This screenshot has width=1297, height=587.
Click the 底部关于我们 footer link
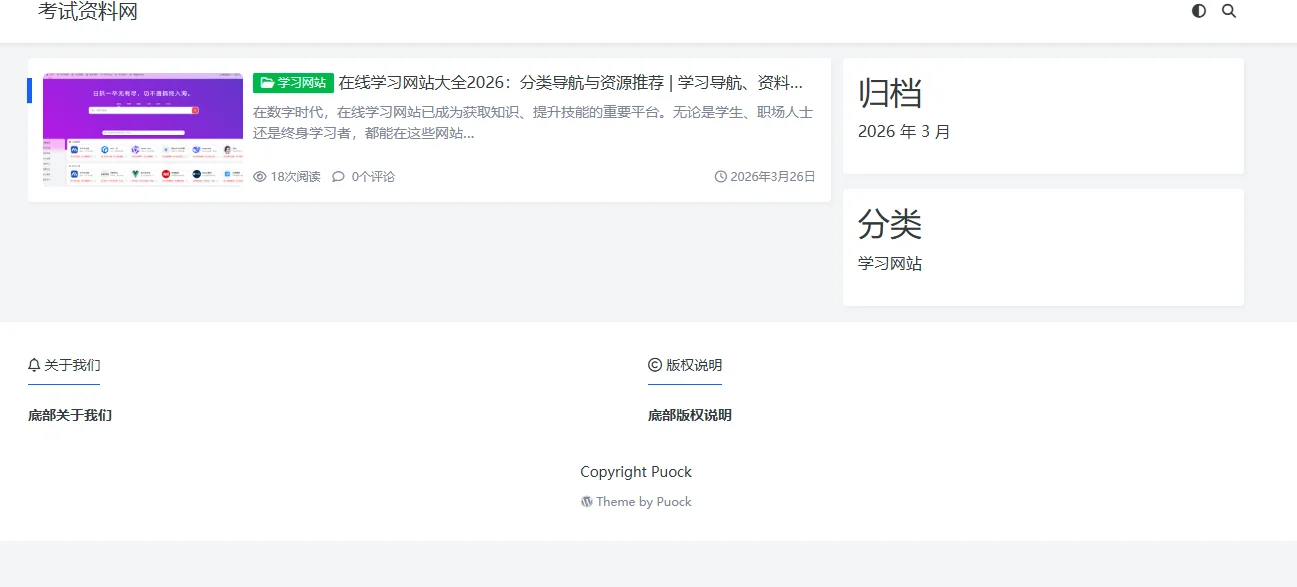pos(69,415)
